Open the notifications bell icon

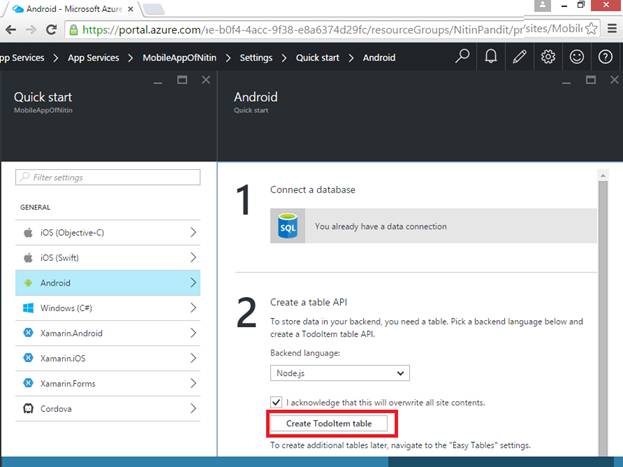tap(491, 57)
